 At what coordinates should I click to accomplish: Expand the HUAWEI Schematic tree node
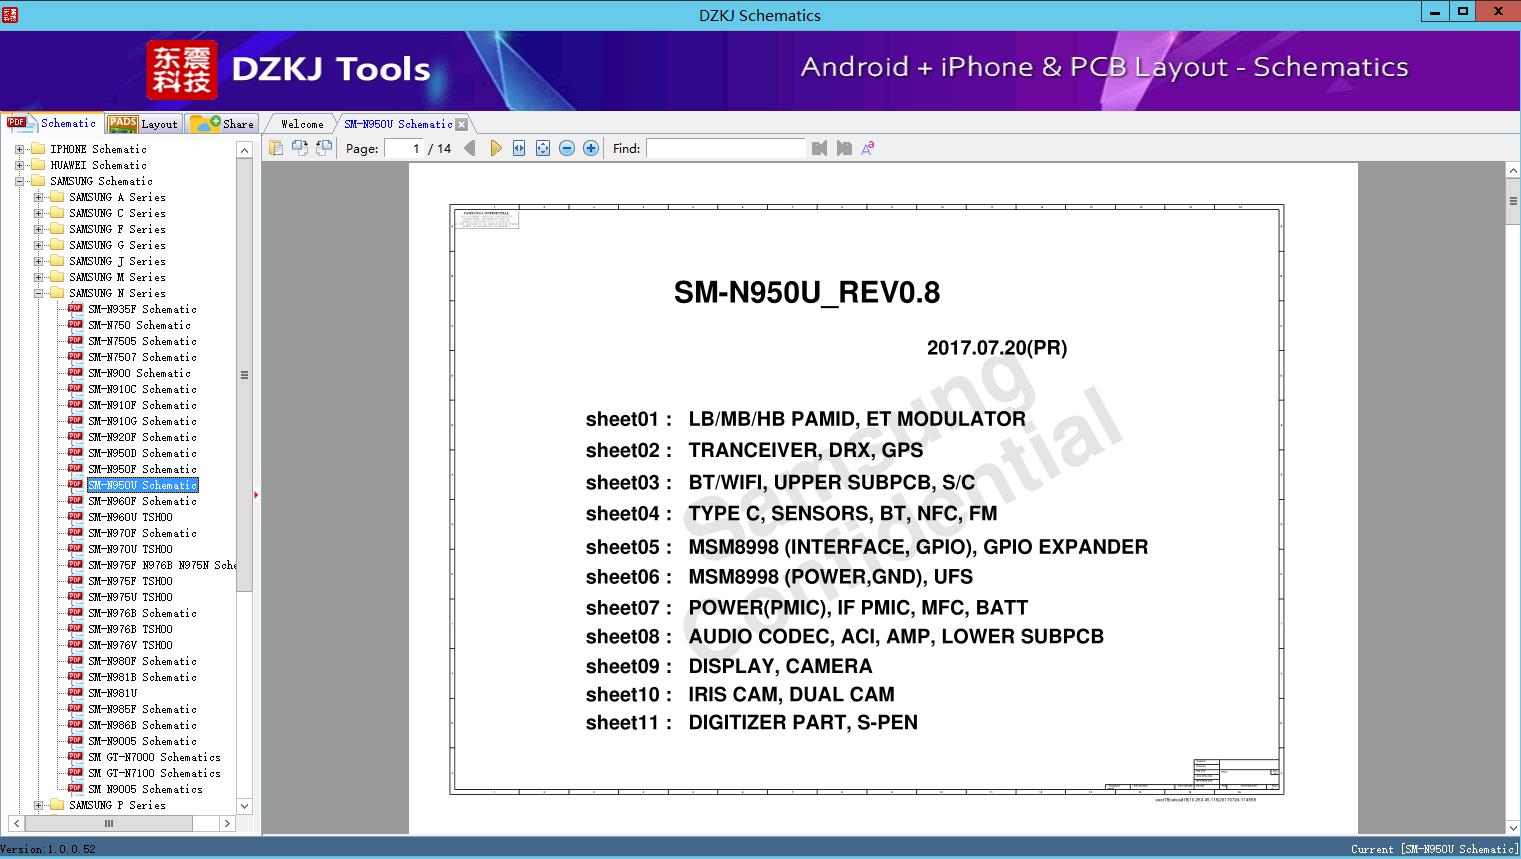(x=19, y=165)
